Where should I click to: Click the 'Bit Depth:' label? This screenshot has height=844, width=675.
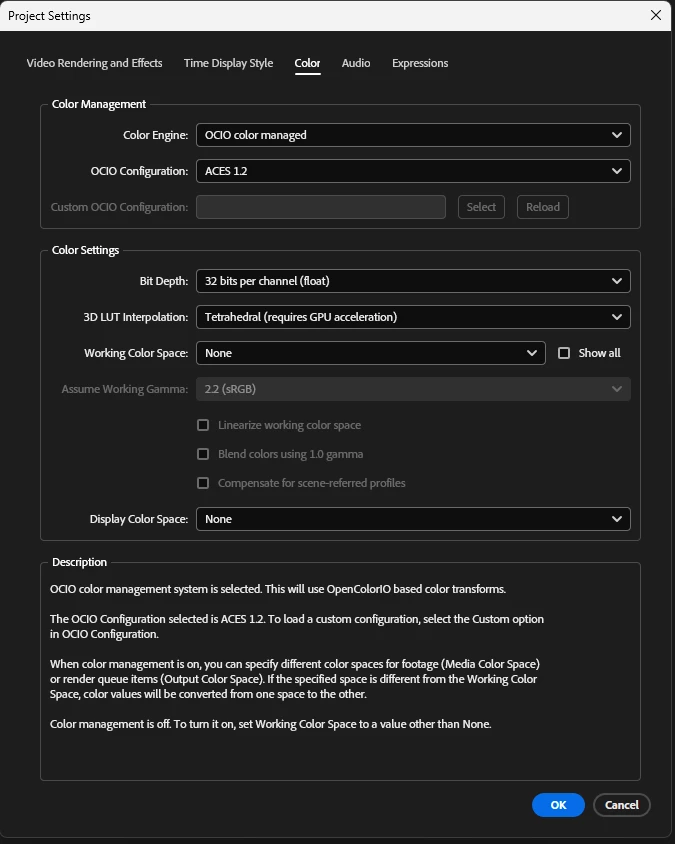point(164,281)
